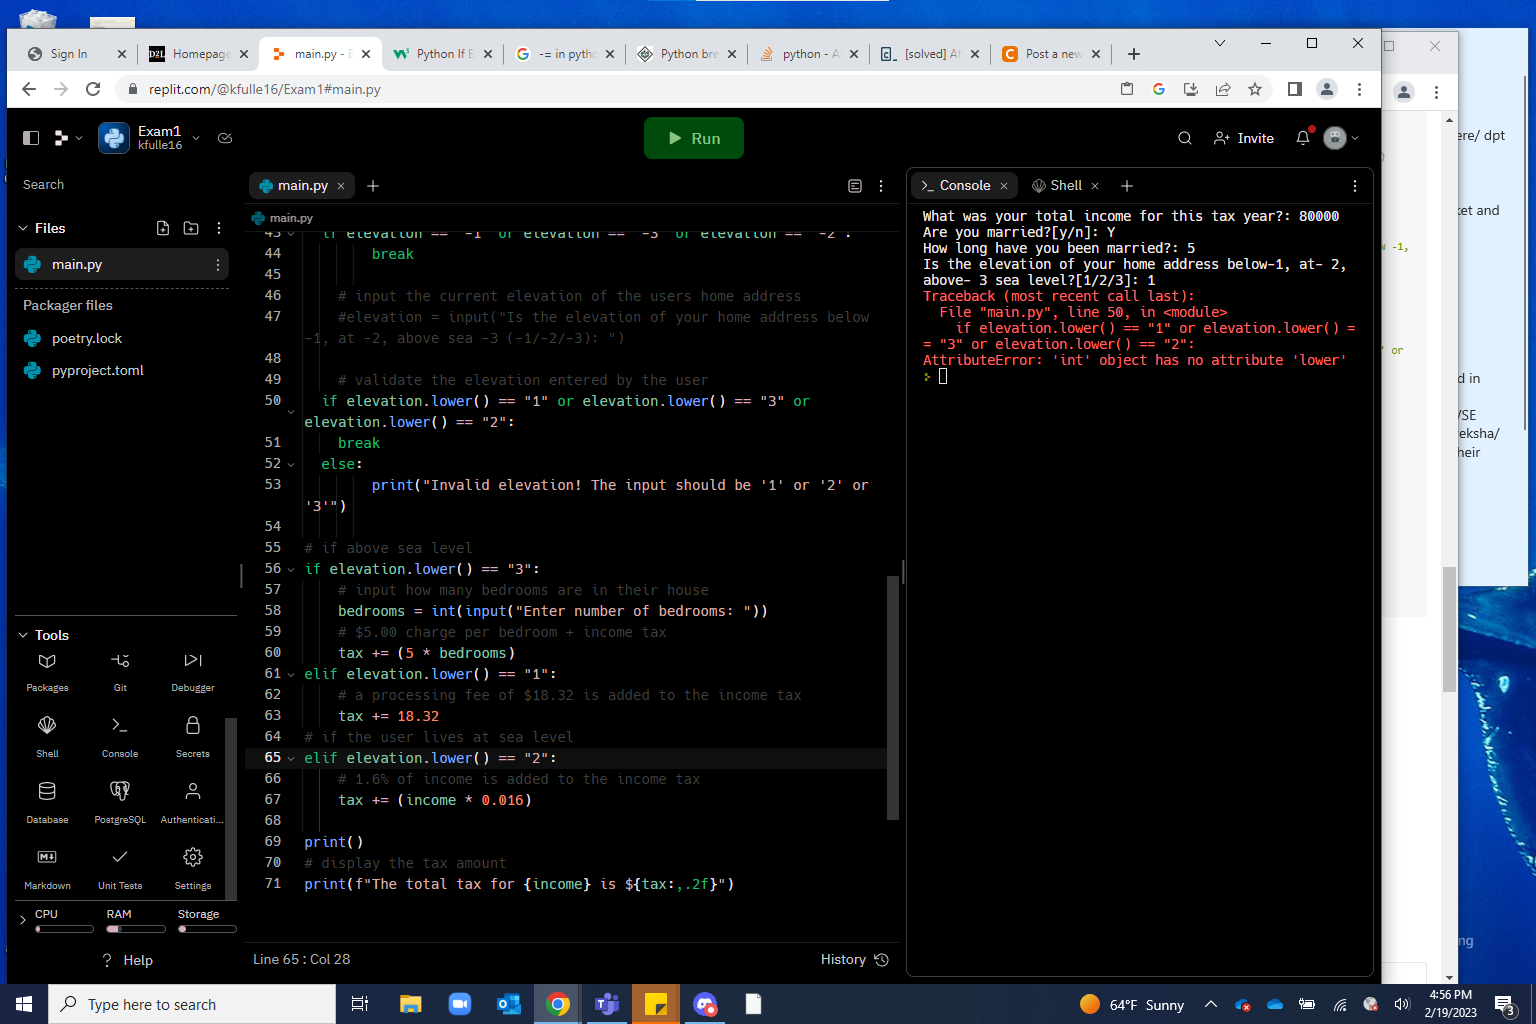Open the Secrets tool
This screenshot has height=1024, width=1536.
193,737
